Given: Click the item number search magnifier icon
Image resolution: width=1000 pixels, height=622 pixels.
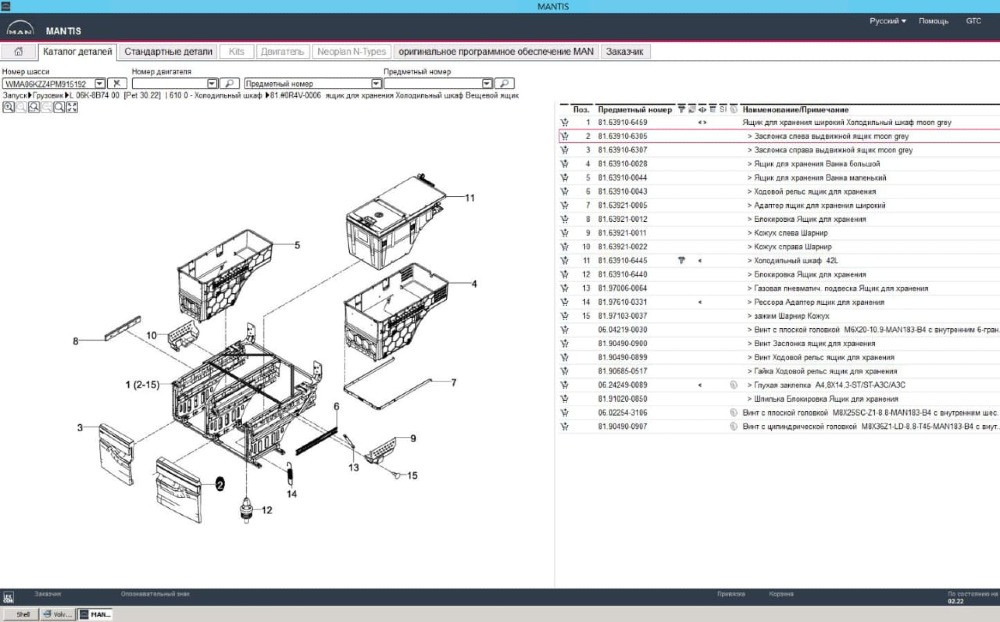Looking at the screenshot, I should coord(505,84).
